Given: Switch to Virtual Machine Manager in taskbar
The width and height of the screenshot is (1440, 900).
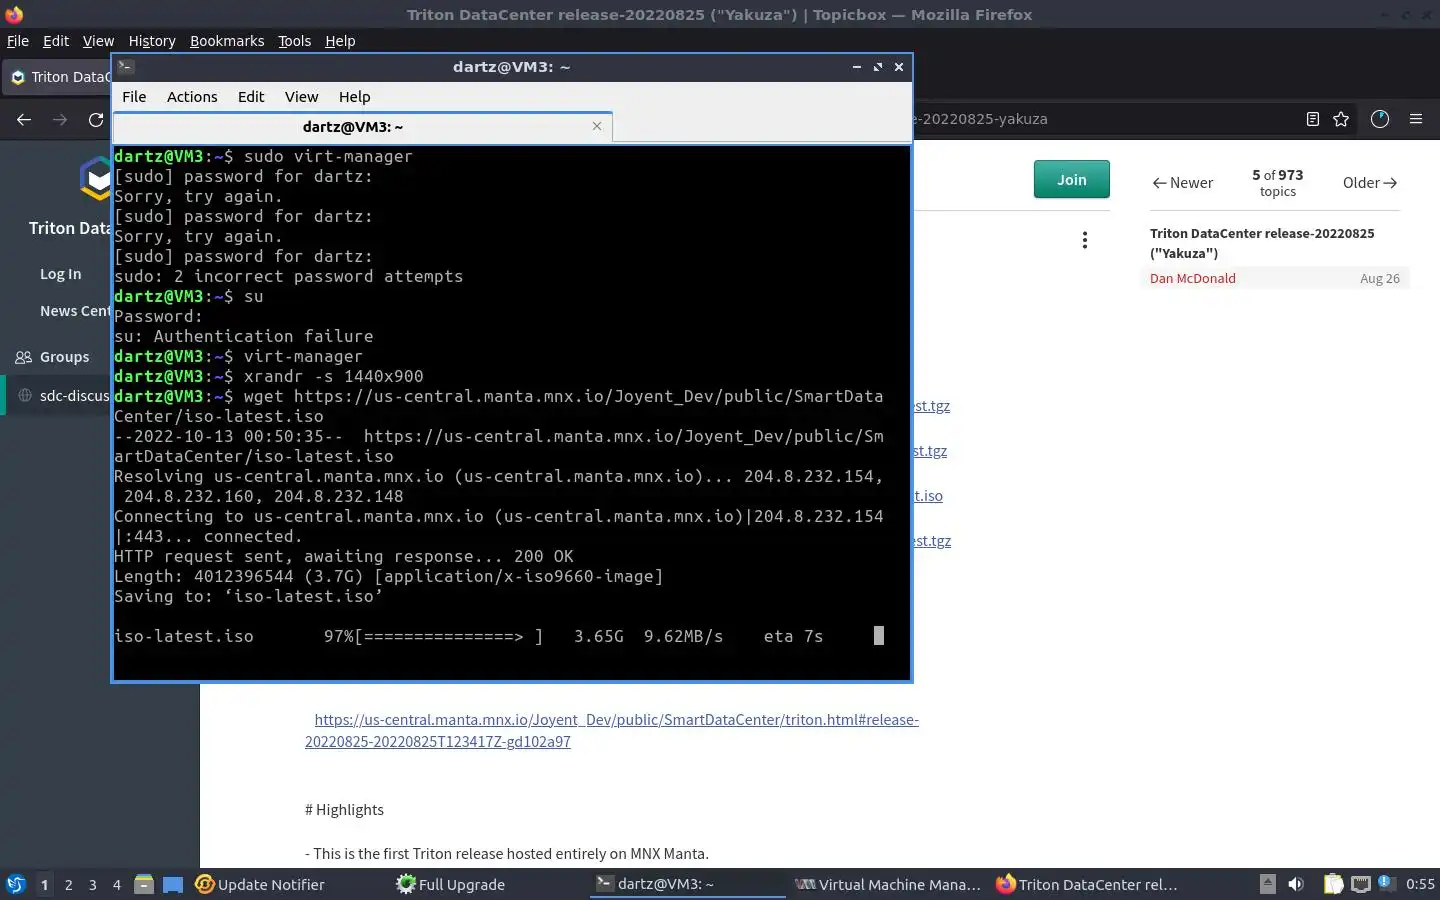Looking at the screenshot, I should (x=888, y=884).
